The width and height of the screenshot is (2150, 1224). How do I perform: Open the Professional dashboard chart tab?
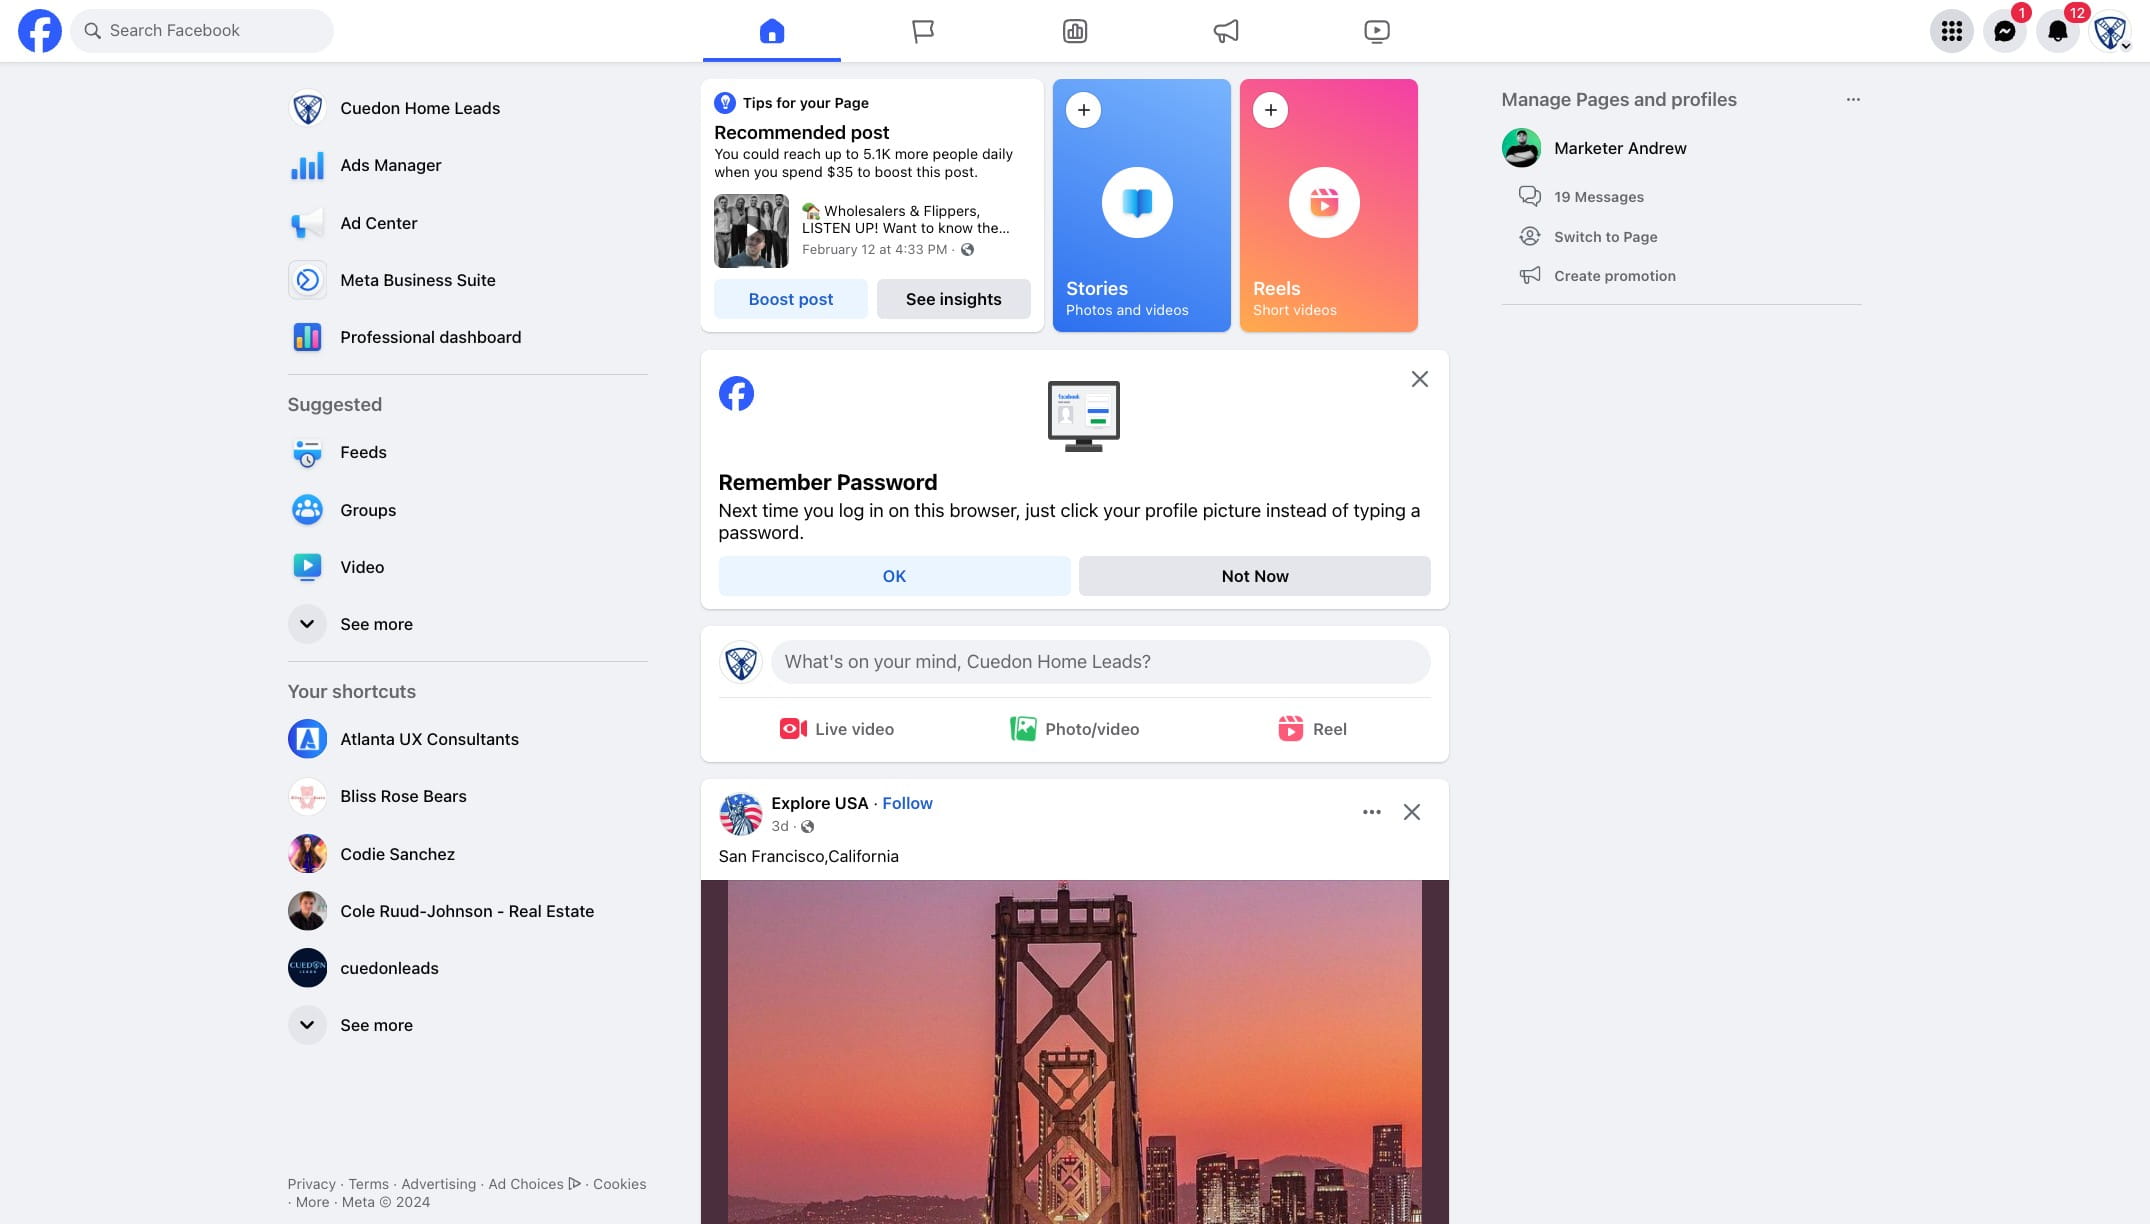[x=1075, y=31]
